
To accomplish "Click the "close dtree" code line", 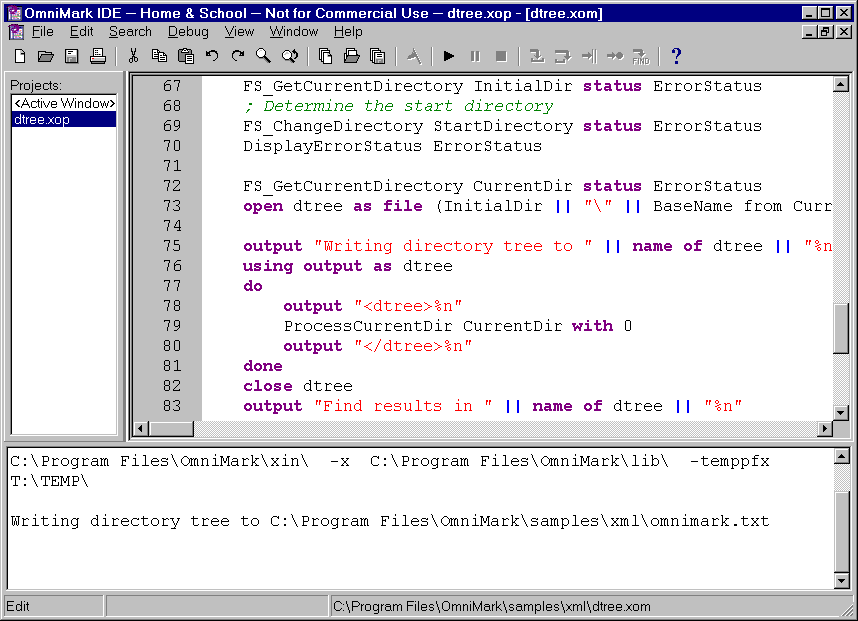I will pos(298,386).
